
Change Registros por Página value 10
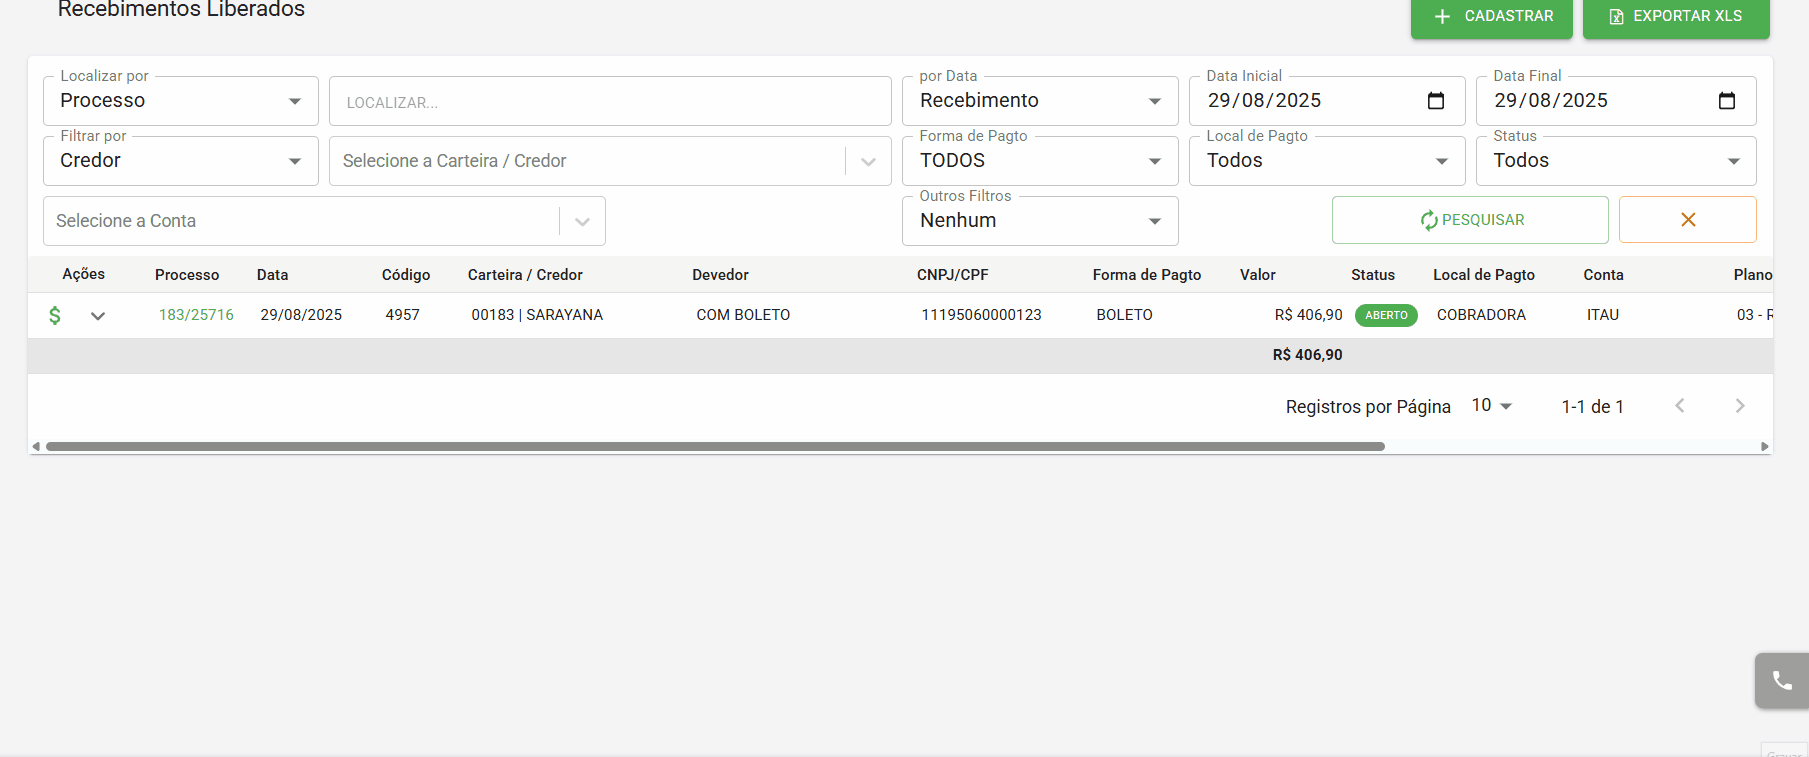tap(1491, 405)
